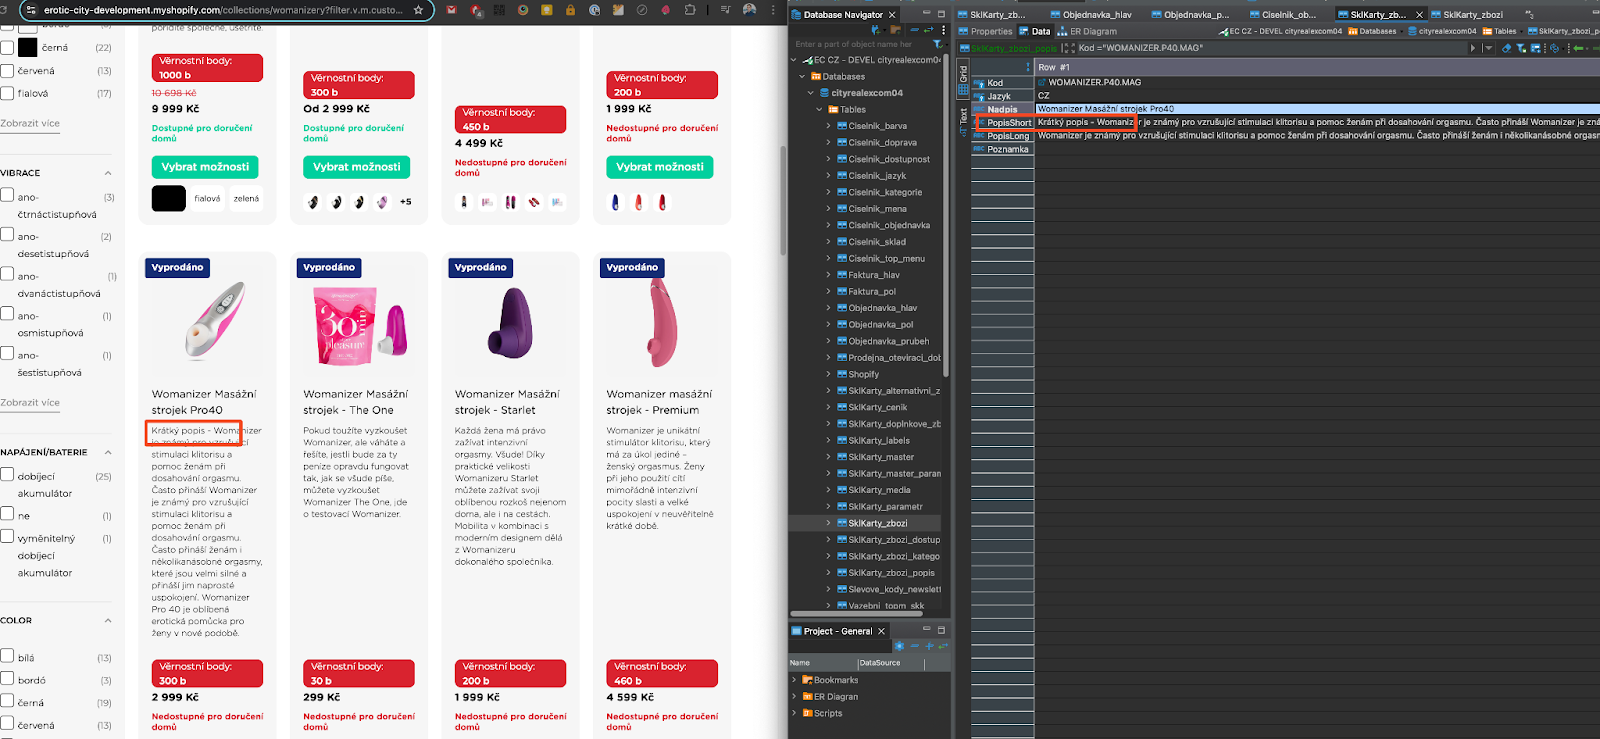Select the fialová variant swatch
This screenshot has height=739, width=1600.
point(207,198)
